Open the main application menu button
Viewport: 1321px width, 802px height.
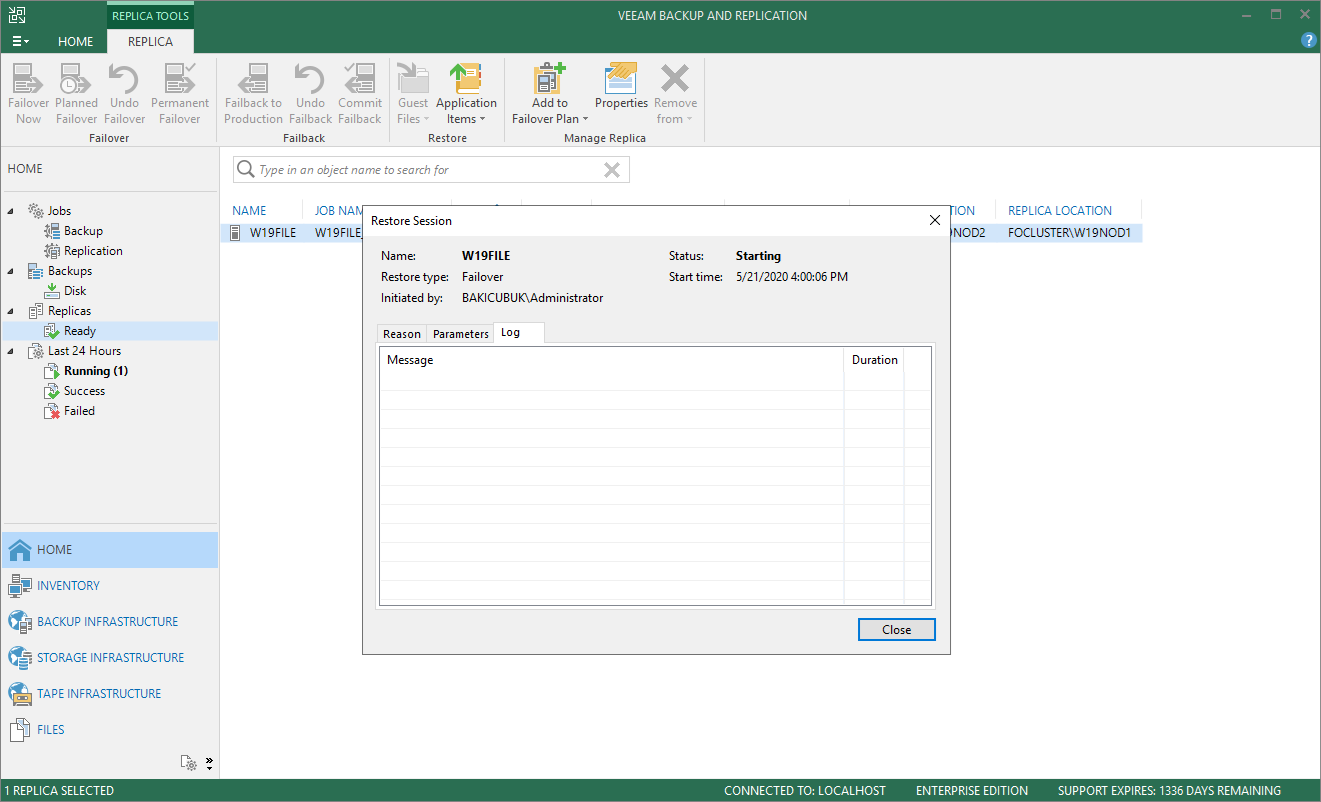(20, 41)
